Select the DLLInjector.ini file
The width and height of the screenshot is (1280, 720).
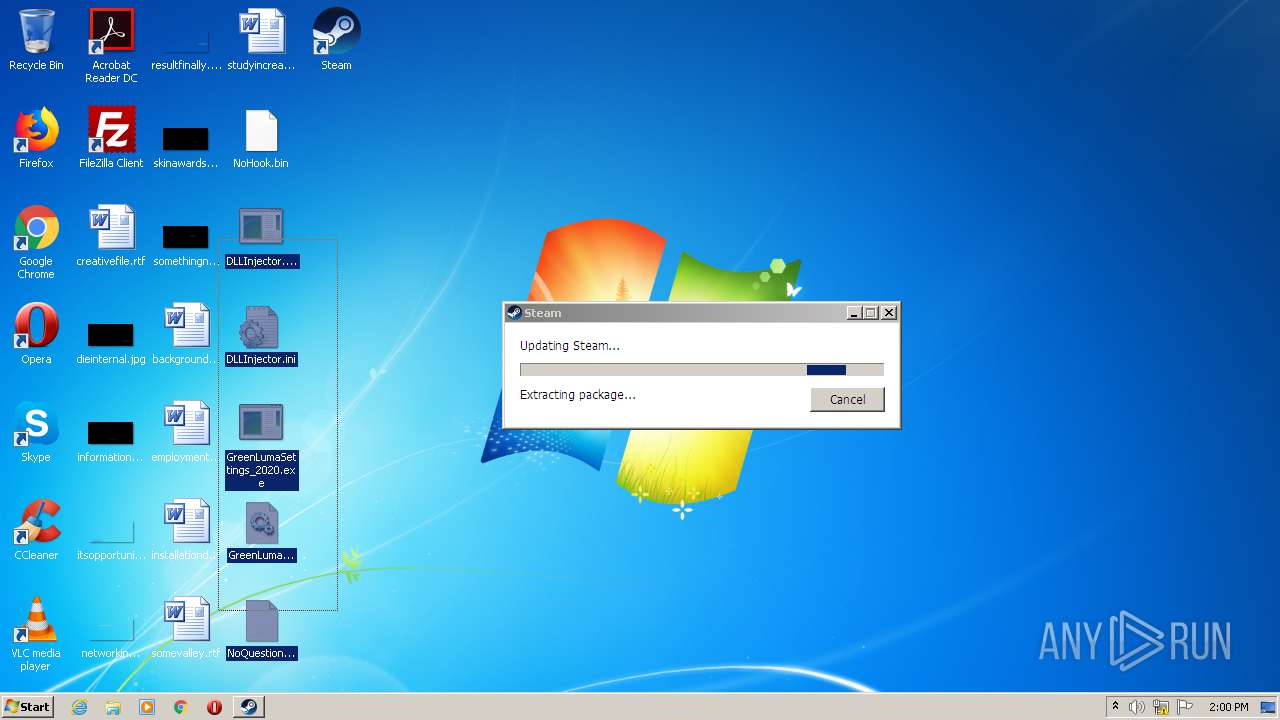pyautogui.click(x=261, y=335)
